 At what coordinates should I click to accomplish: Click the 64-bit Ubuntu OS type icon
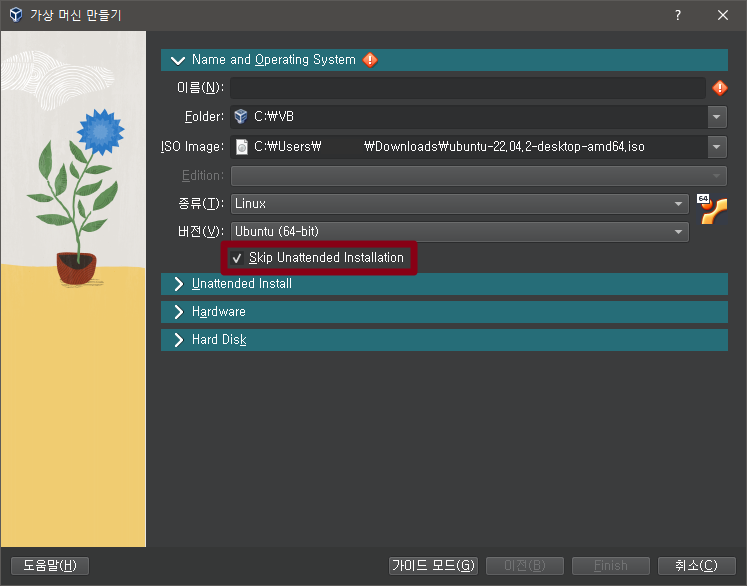click(712, 209)
